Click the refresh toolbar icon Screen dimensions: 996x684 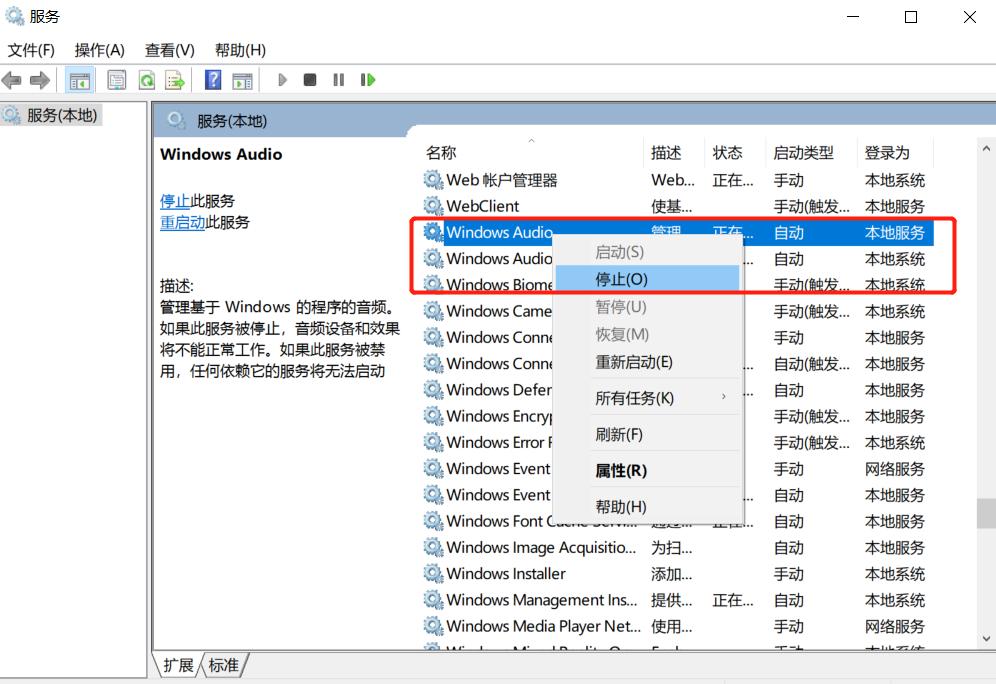(x=147, y=80)
